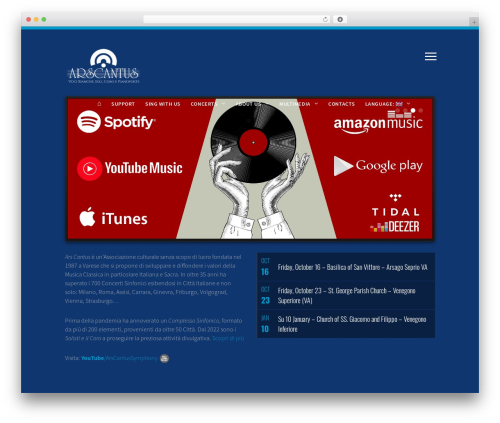
Task: Click the vinyl record image
Action: pos(253,142)
